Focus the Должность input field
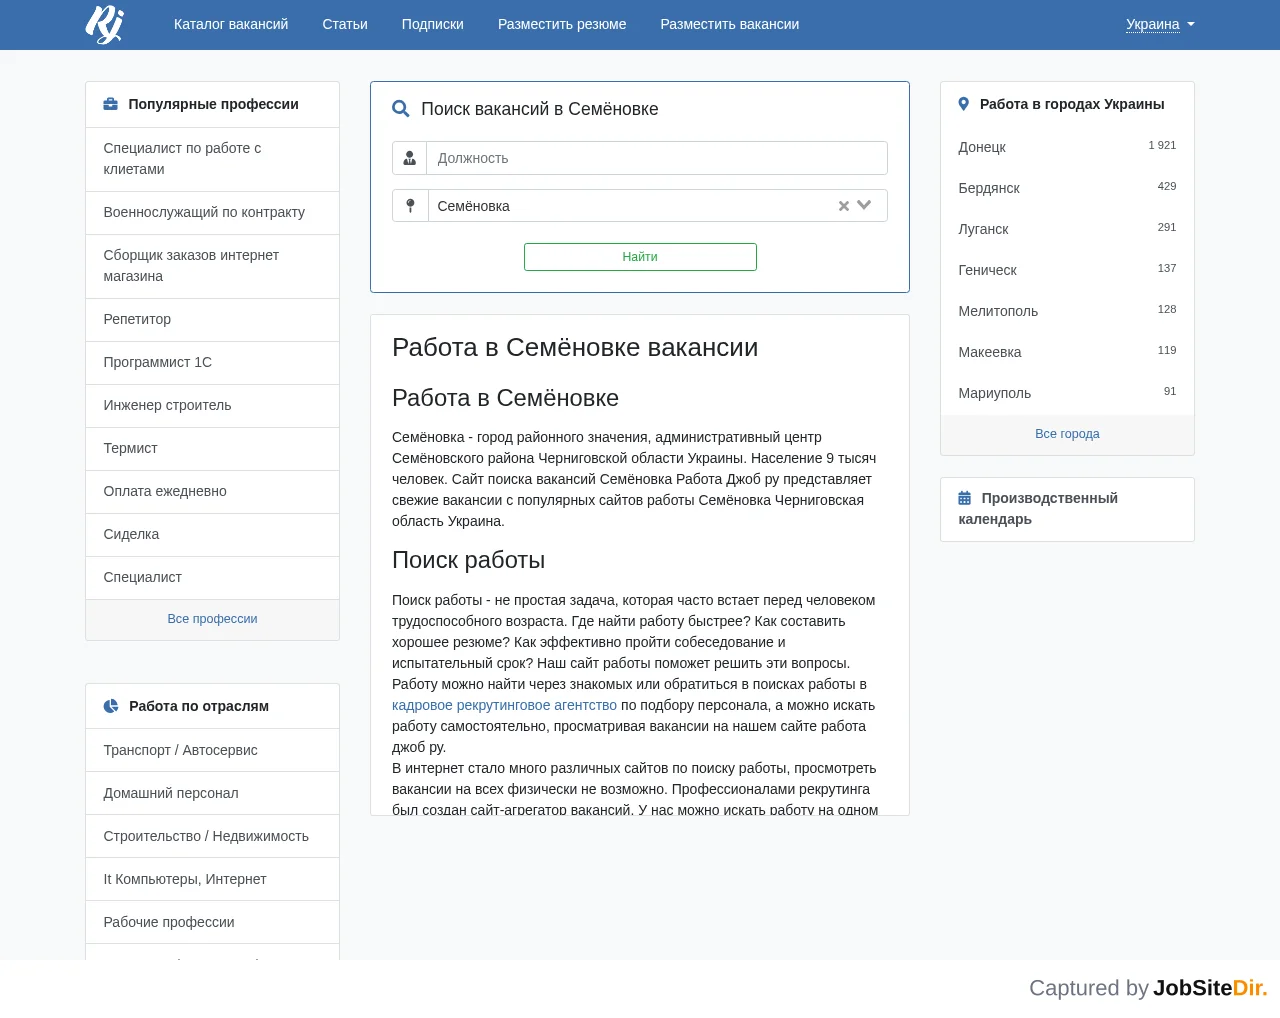 point(657,158)
